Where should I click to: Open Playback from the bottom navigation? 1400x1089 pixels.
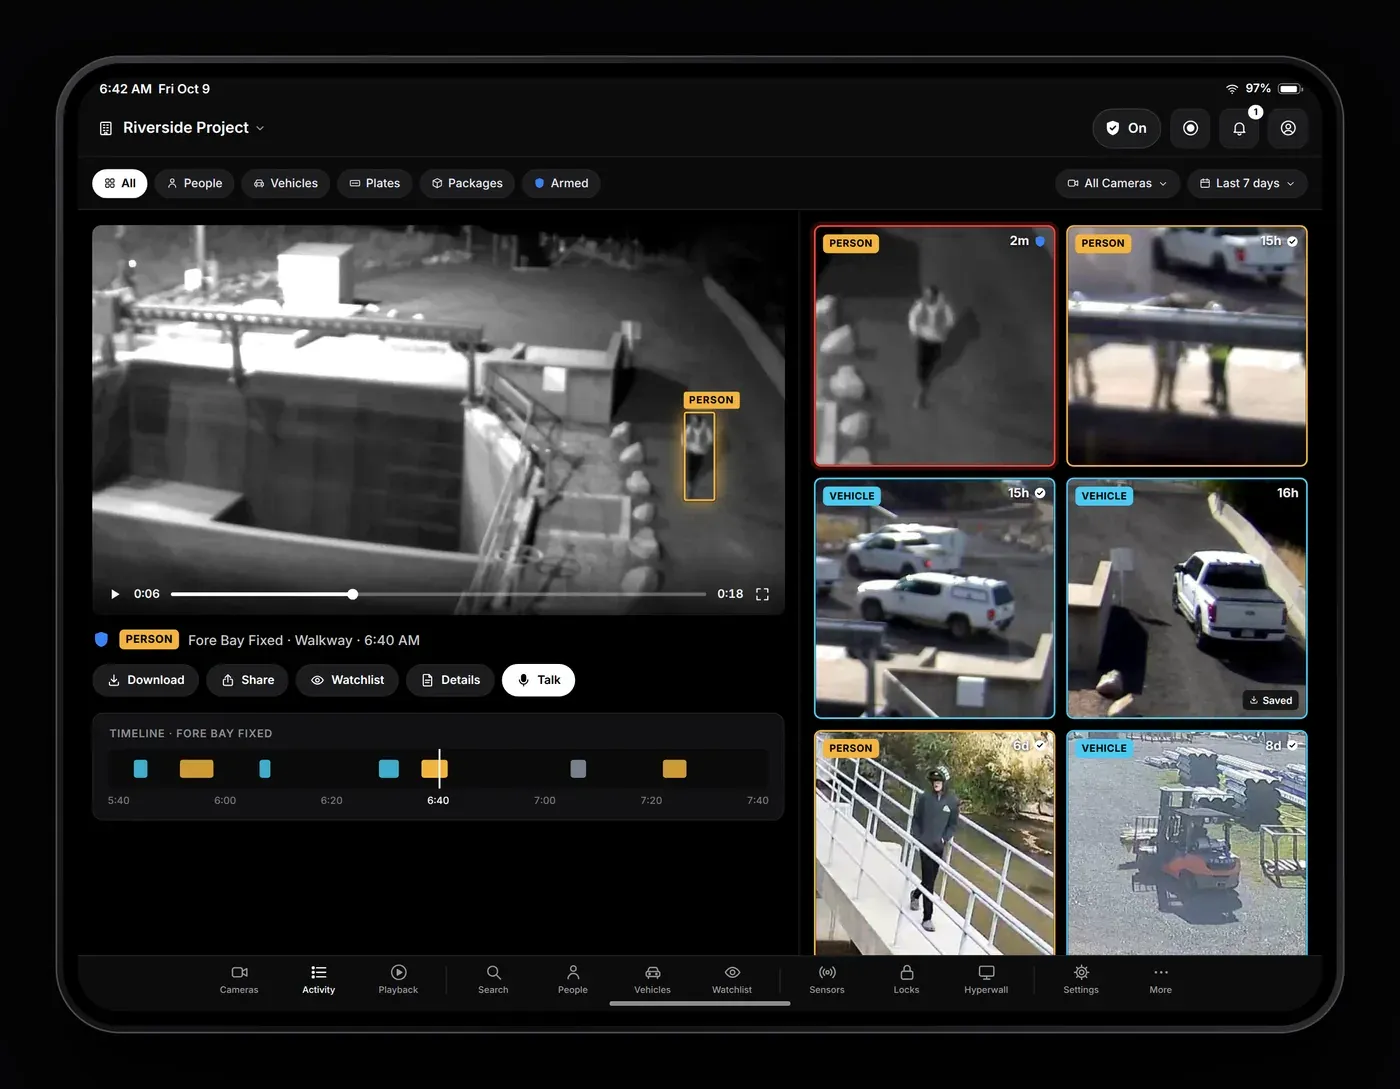pos(398,979)
